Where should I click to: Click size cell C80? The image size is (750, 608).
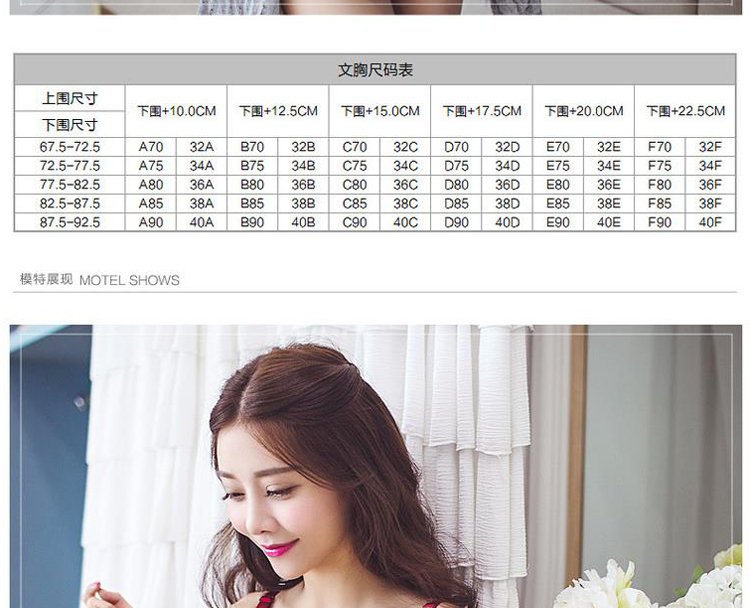(x=354, y=185)
